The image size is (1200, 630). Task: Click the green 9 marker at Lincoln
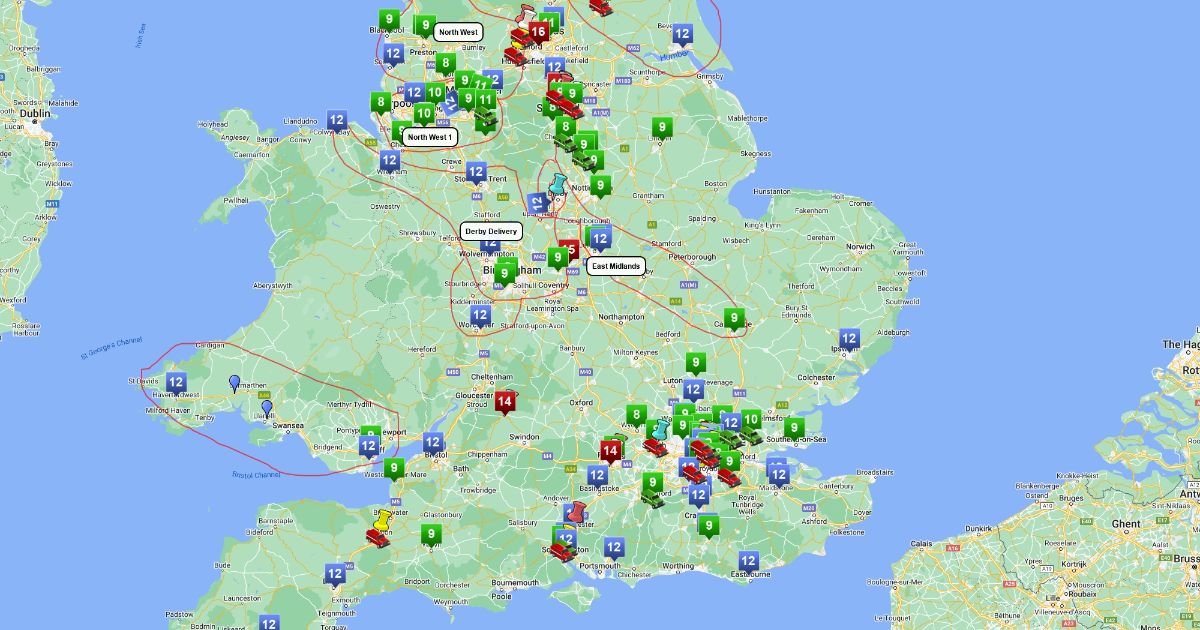pyautogui.click(x=661, y=128)
